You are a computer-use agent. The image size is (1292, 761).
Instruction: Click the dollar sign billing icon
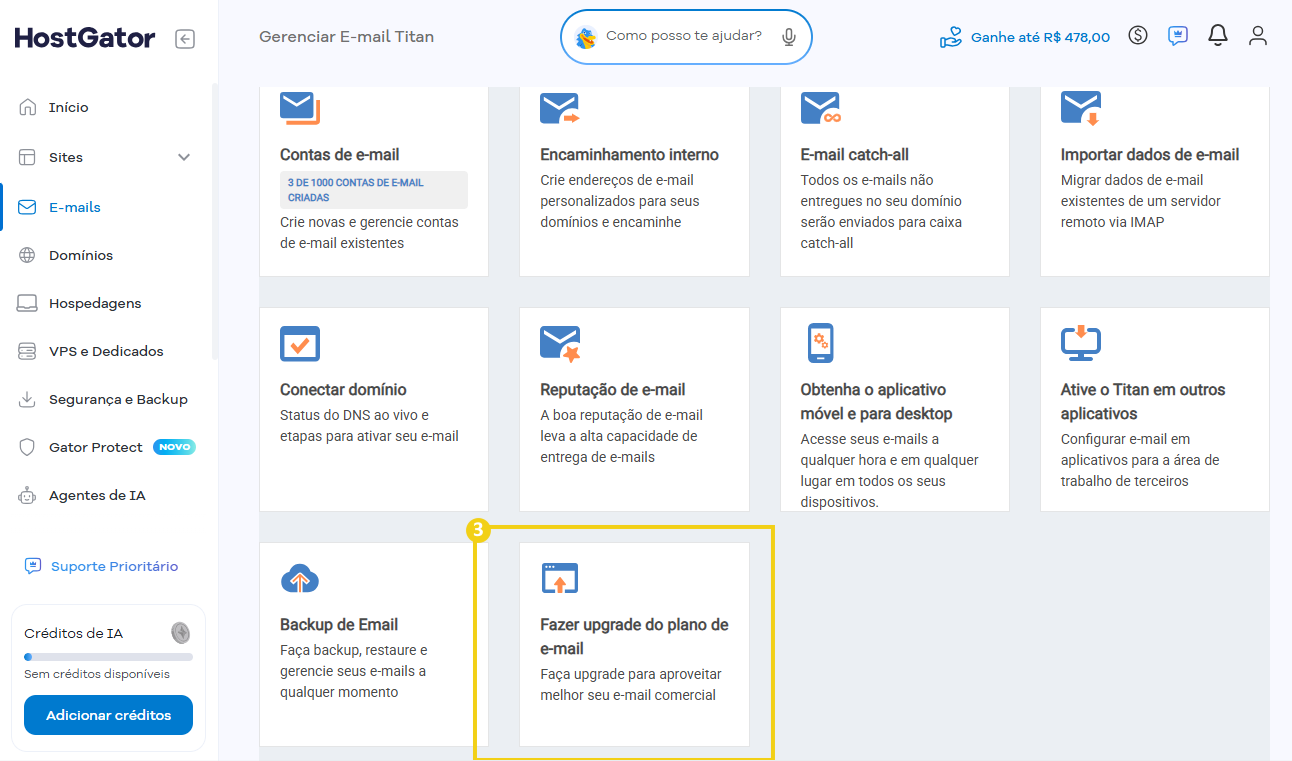point(1138,36)
